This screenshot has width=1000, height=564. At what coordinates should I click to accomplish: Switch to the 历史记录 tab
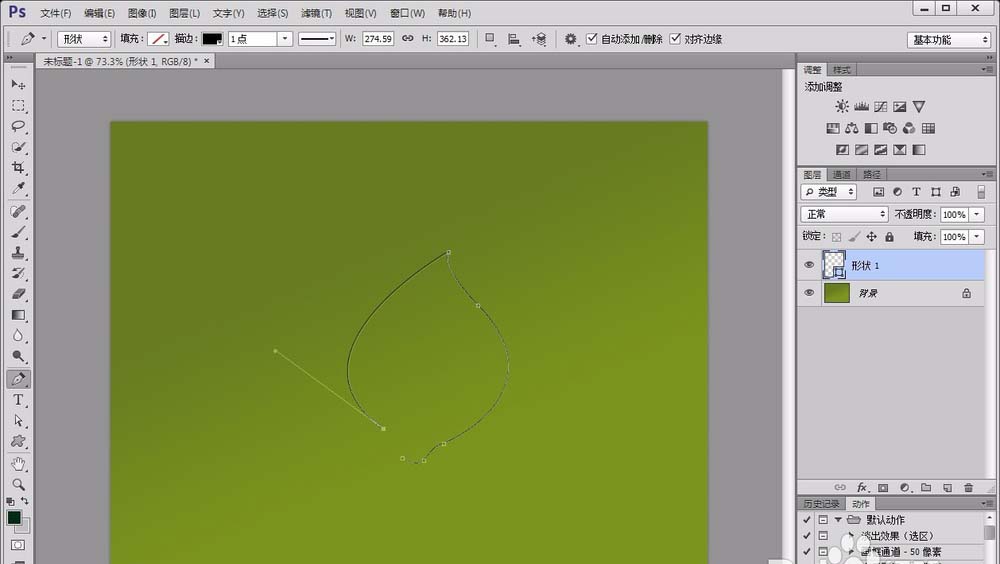(x=822, y=504)
